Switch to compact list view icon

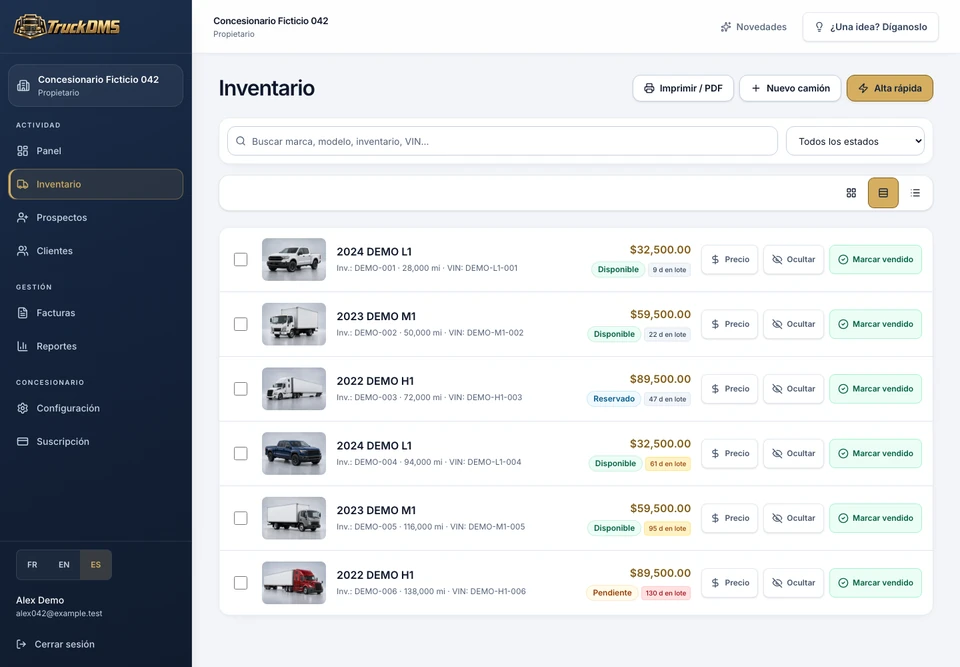(915, 193)
